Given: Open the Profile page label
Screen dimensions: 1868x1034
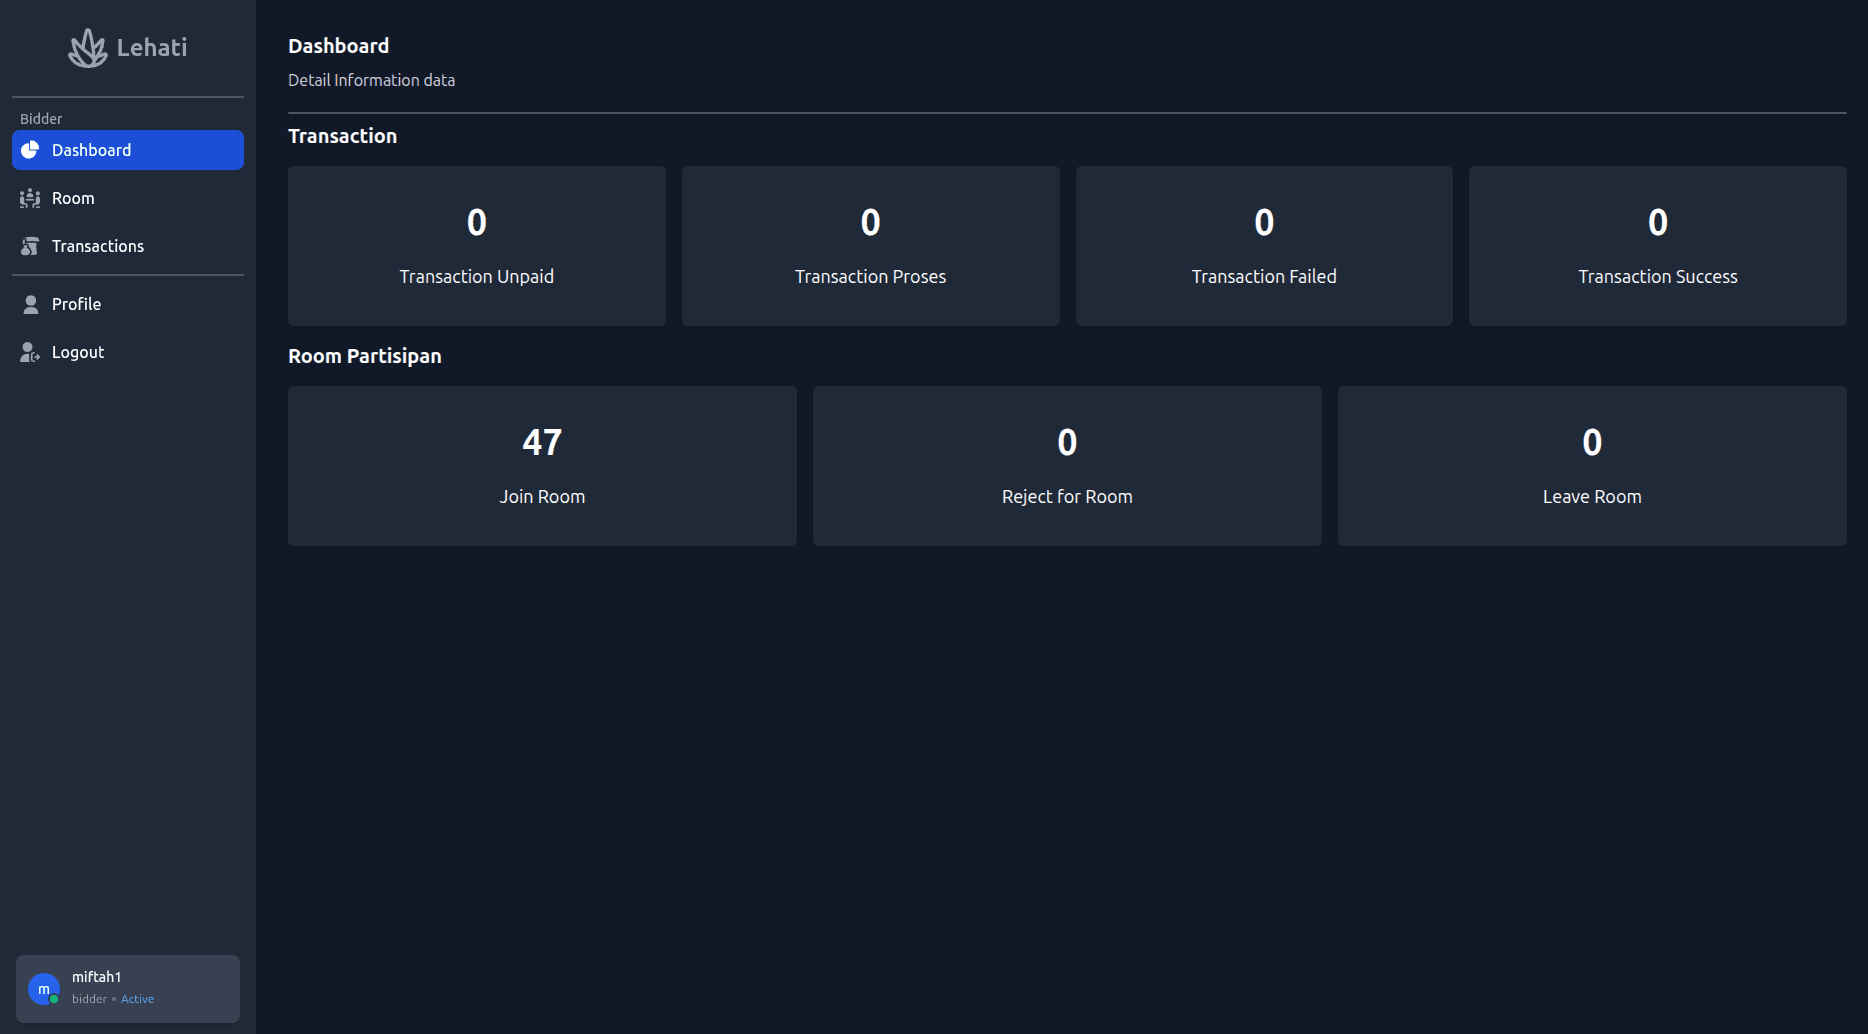Looking at the screenshot, I should [x=76, y=304].
